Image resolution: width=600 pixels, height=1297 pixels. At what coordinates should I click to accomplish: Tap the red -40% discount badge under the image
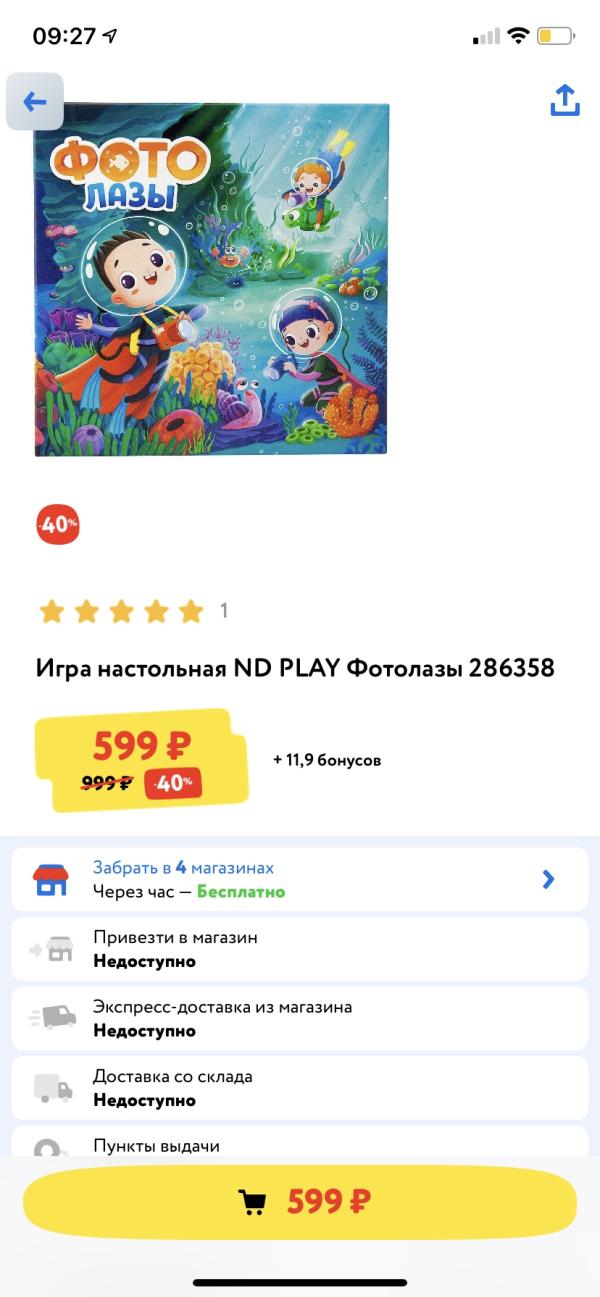[58, 525]
